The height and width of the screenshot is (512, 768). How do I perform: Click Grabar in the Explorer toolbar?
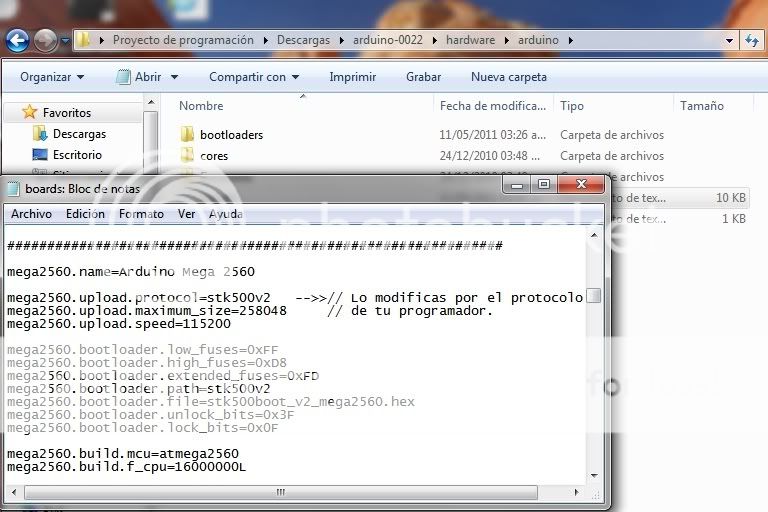[423, 77]
